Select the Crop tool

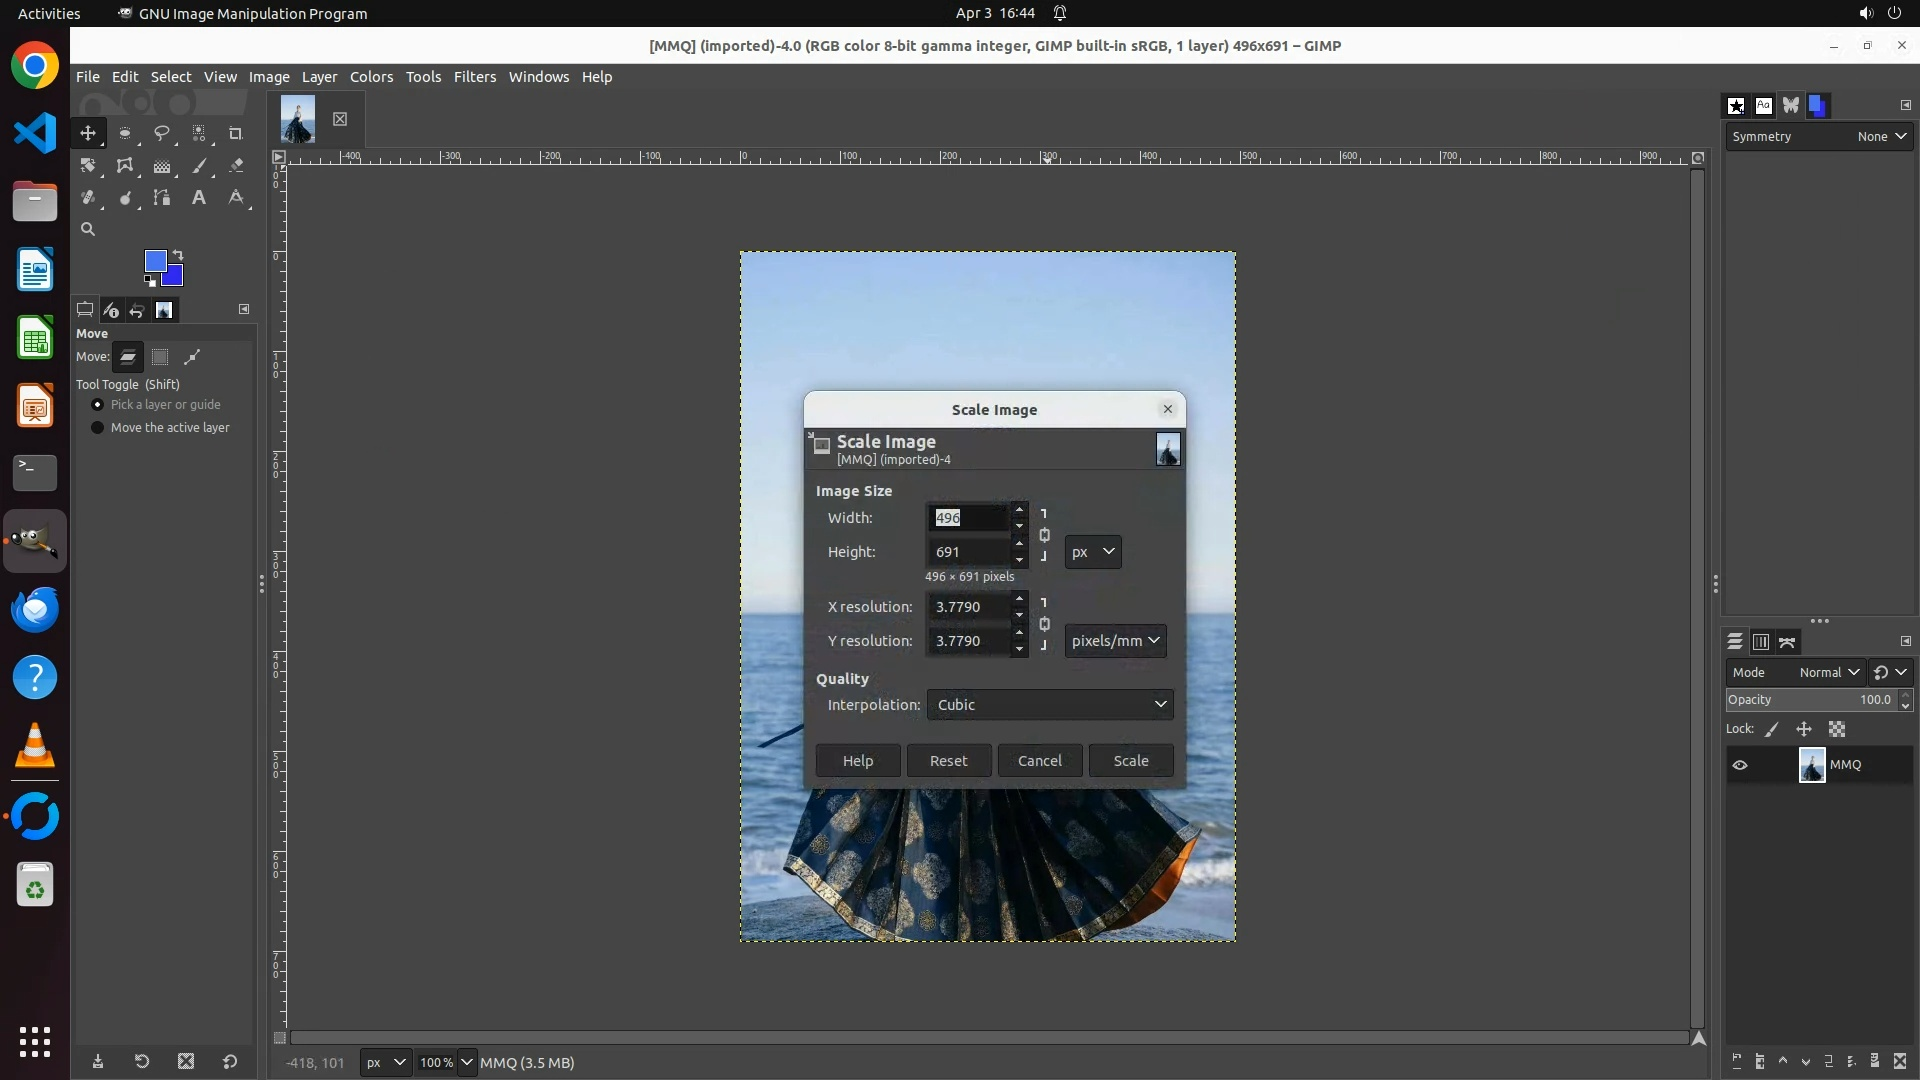(x=235, y=133)
